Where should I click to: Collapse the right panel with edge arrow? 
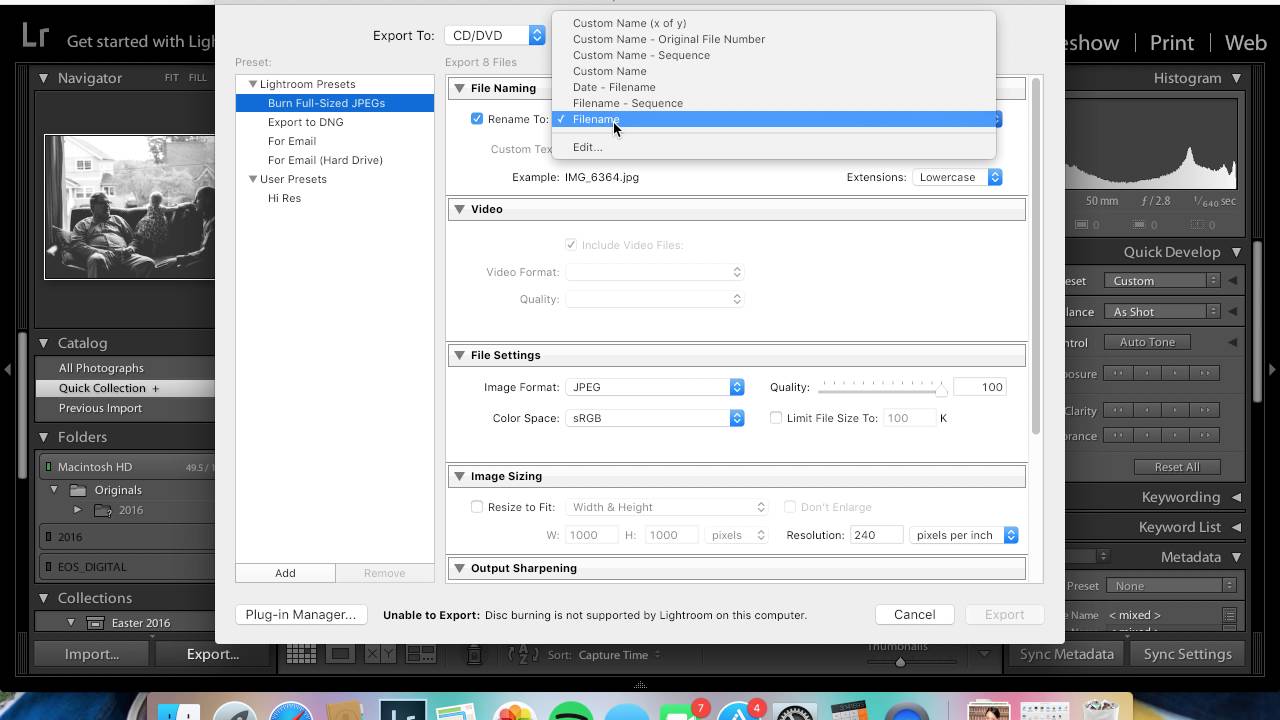[1272, 369]
